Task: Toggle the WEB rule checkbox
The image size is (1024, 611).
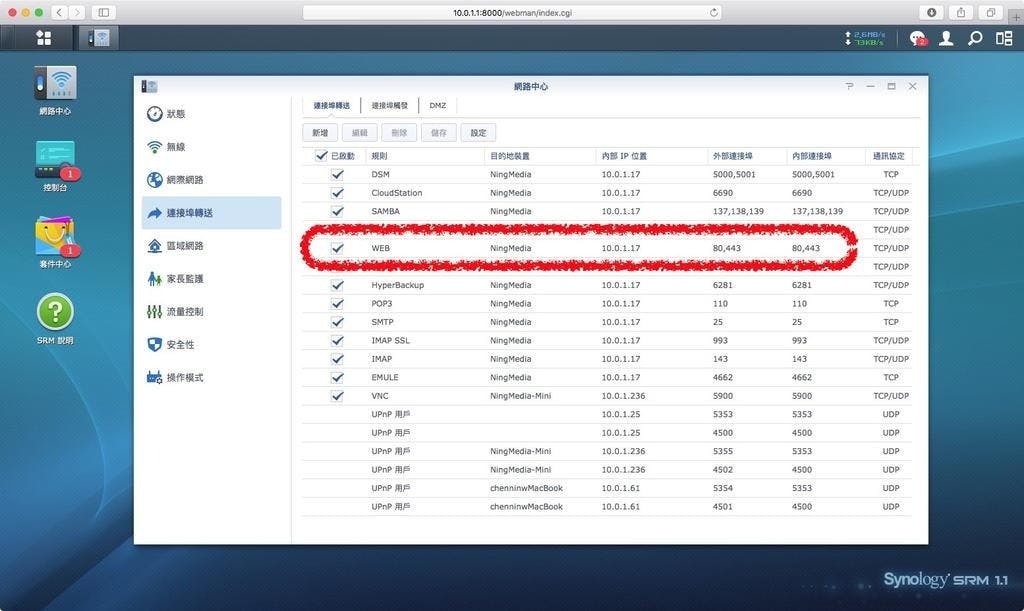Action: point(337,248)
